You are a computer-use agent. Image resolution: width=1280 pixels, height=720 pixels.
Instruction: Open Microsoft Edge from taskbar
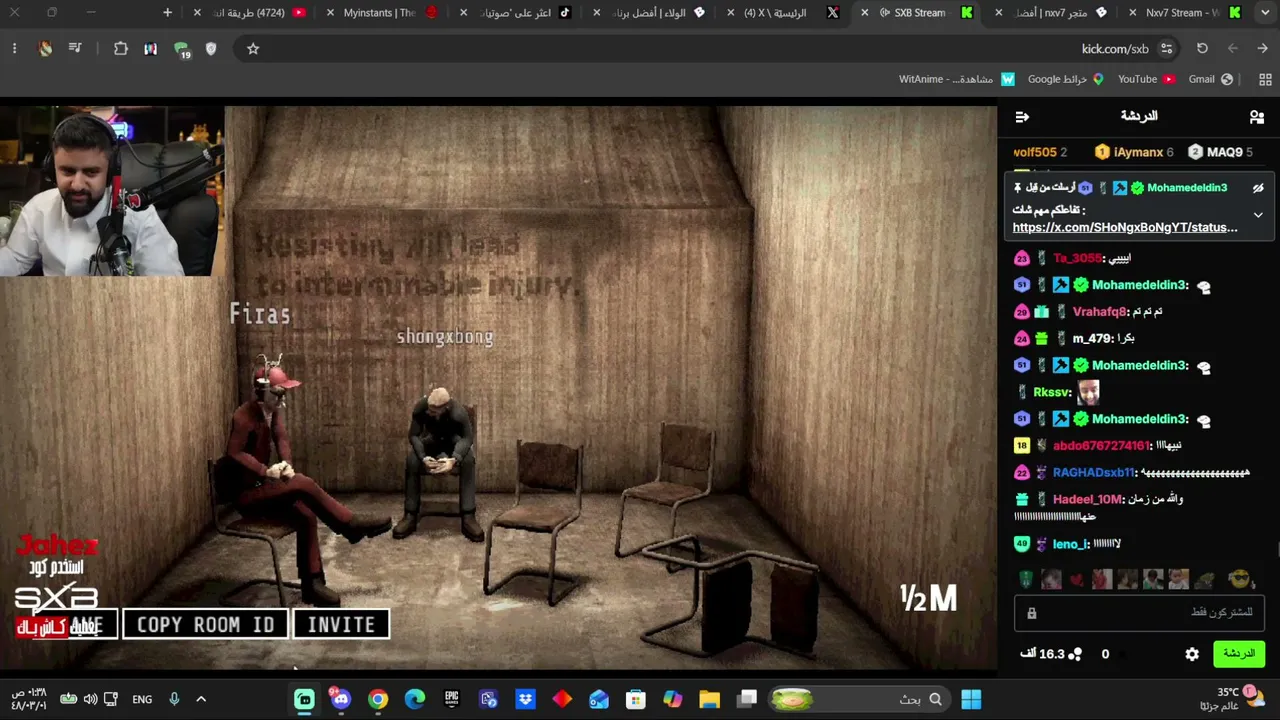click(414, 700)
